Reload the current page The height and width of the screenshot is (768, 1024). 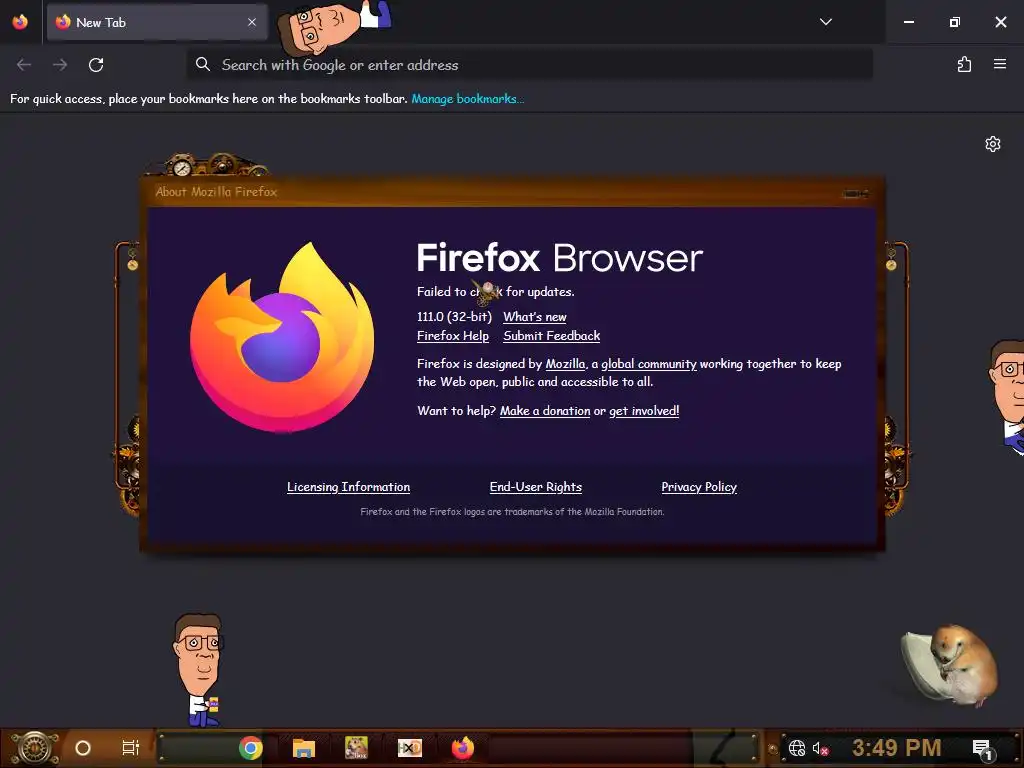pyautogui.click(x=96, y=65)
